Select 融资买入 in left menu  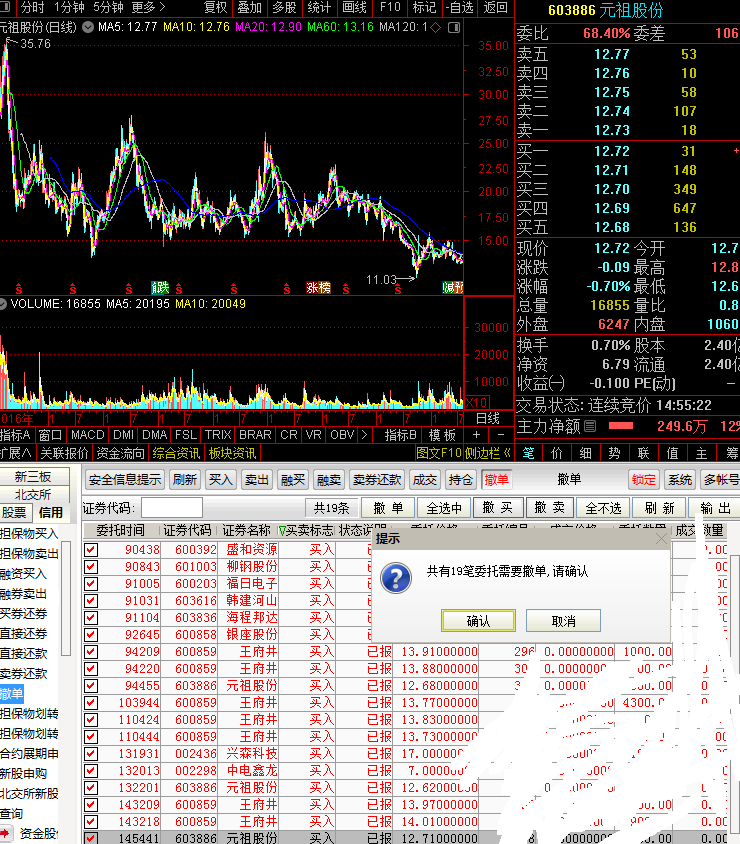pyautogui.click(x=24, y=574)
